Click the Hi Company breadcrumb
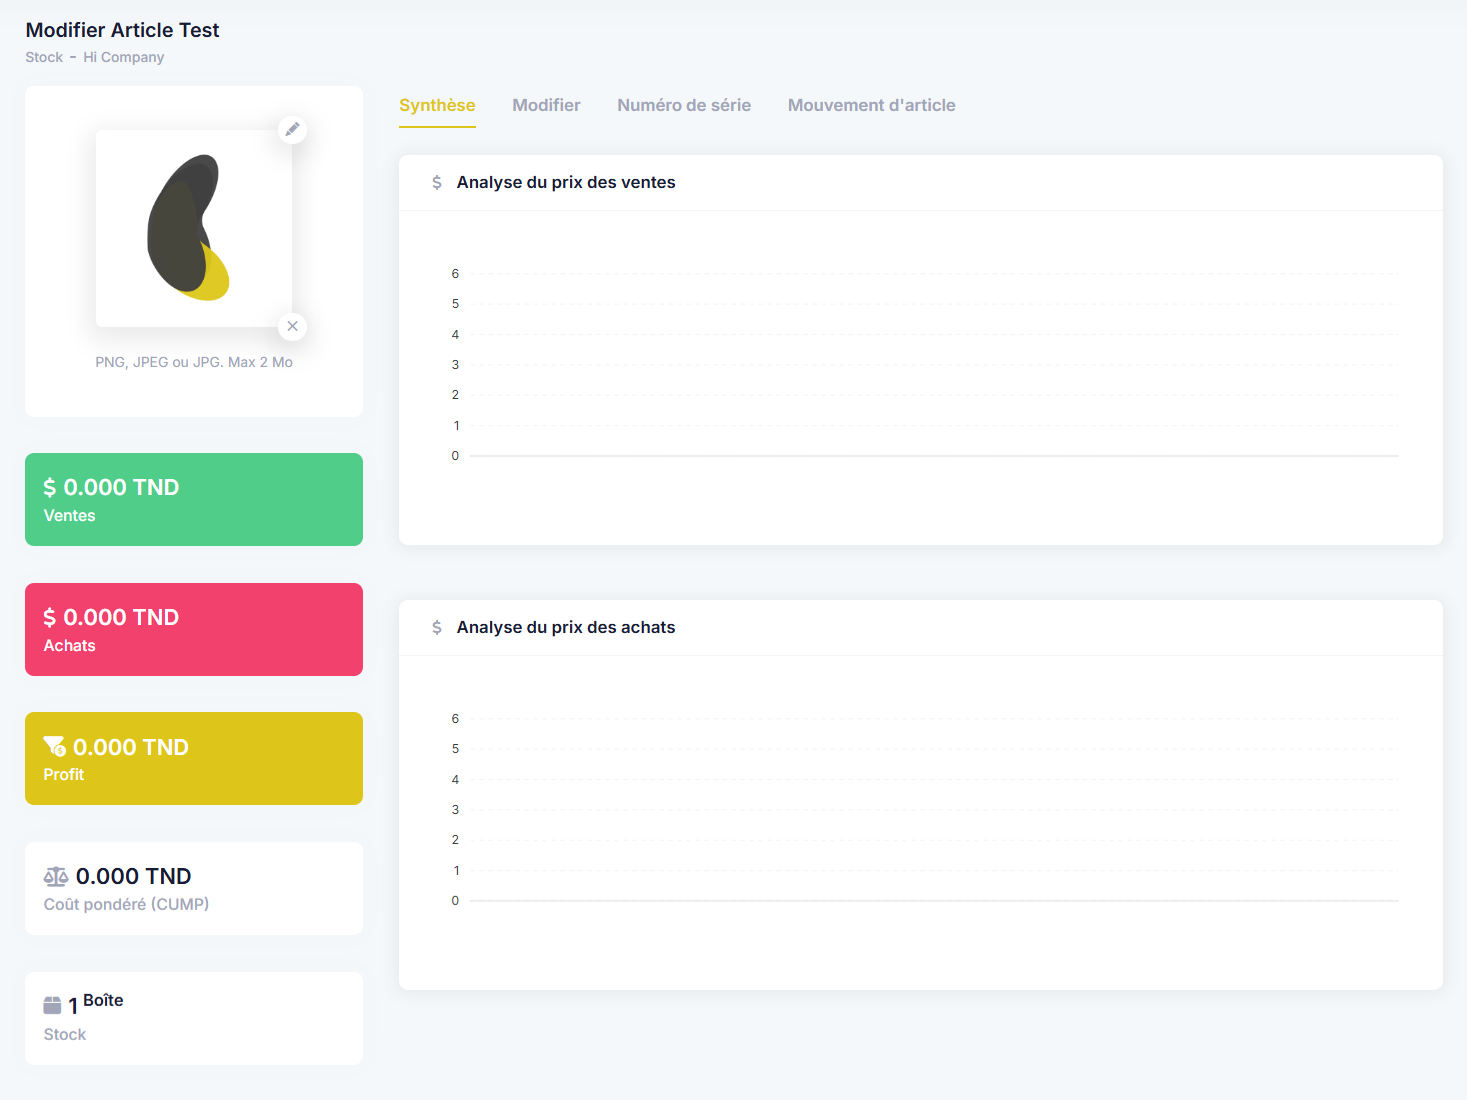This screenshot has height=1100, width=1467. [x=124, y=57]
